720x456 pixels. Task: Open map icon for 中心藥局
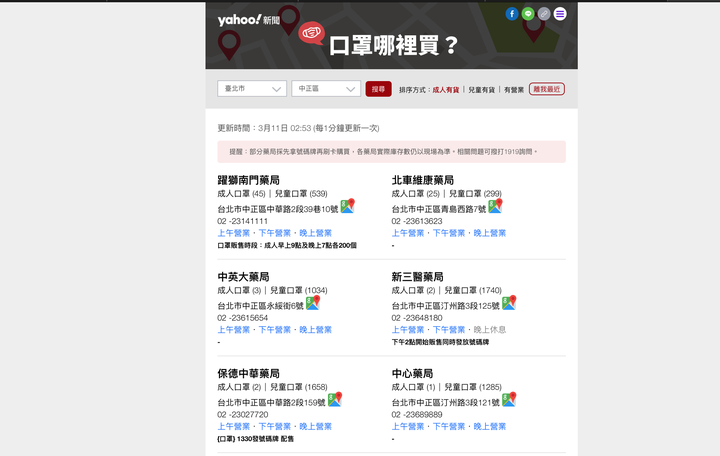pyautogui.click(x=509, y=400)
